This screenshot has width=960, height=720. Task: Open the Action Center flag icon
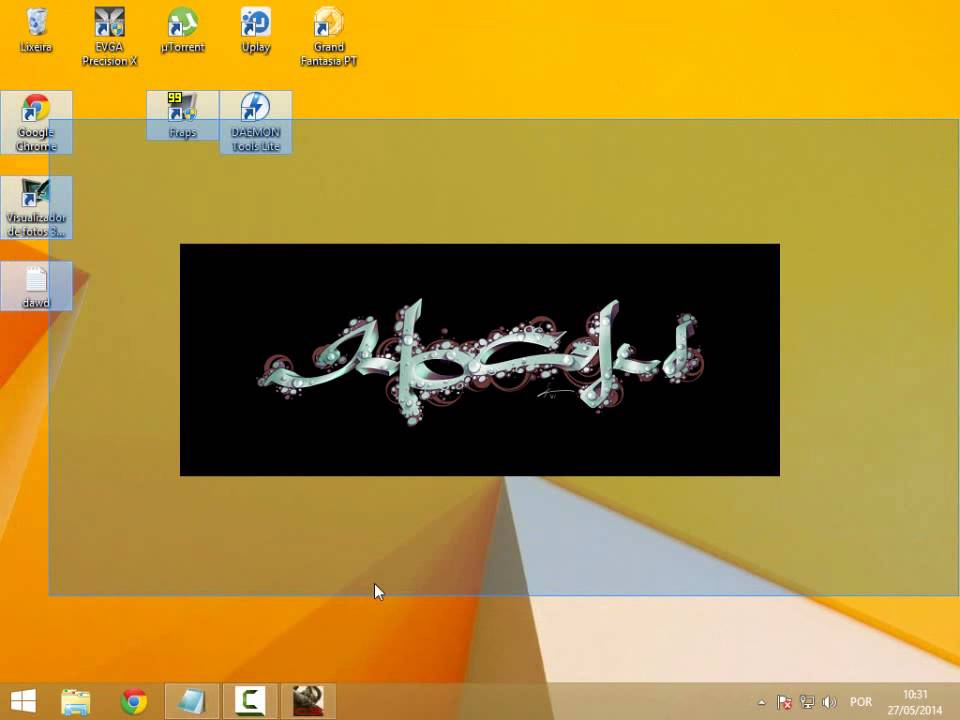click(784, 702)
